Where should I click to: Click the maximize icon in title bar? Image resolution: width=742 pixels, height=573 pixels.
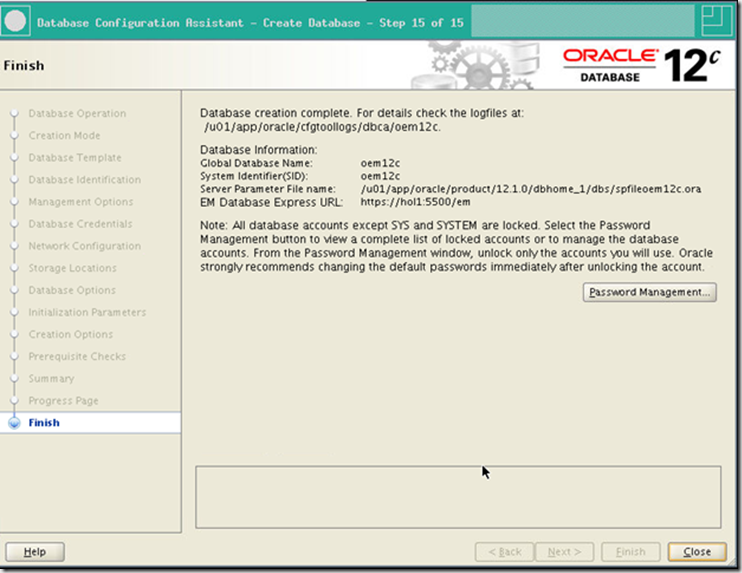coord(716,20)
